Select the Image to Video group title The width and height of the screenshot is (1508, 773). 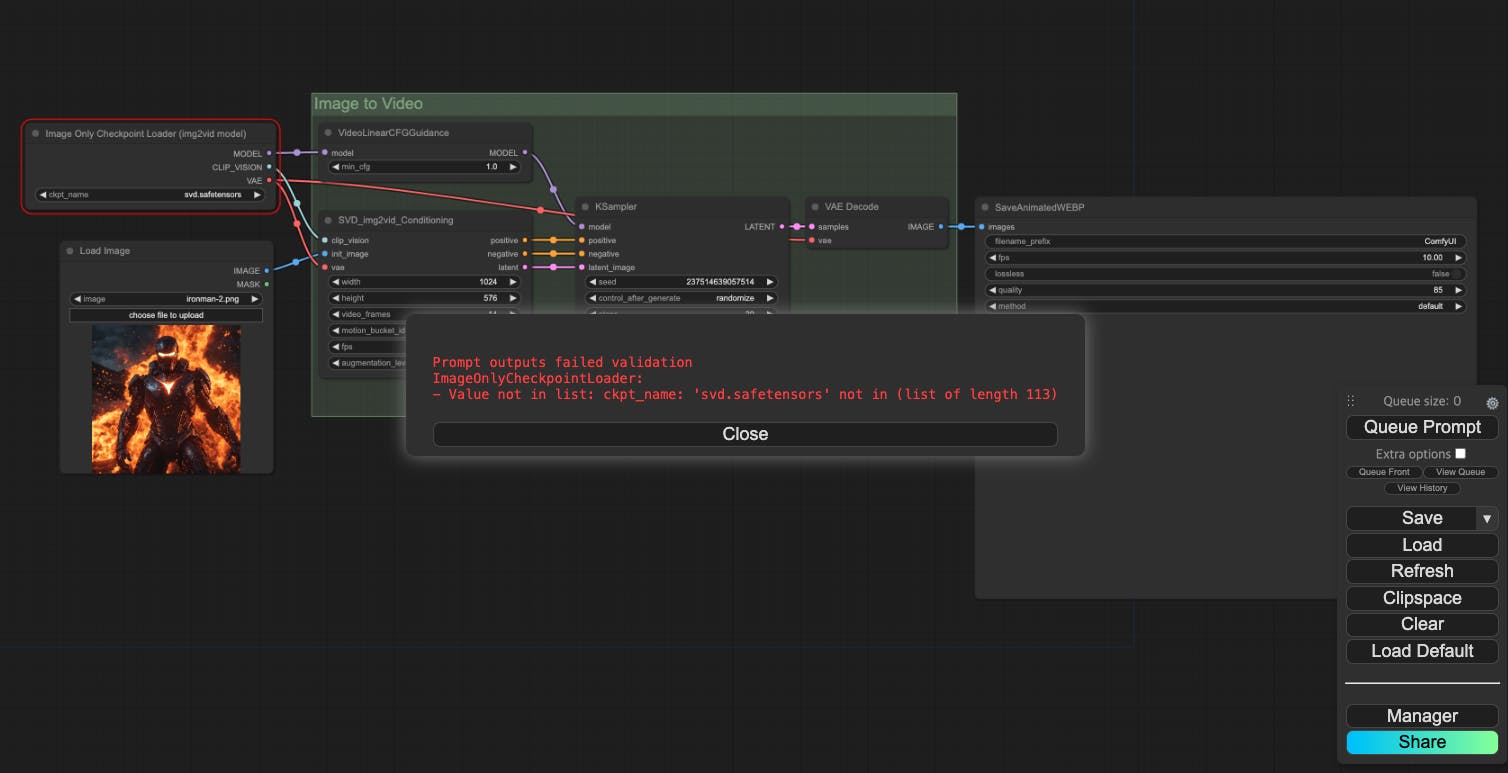coord(368,104)
